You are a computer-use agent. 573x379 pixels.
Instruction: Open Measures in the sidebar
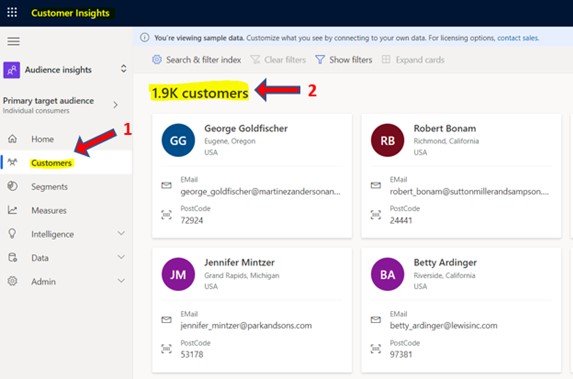tap(49, 211)
